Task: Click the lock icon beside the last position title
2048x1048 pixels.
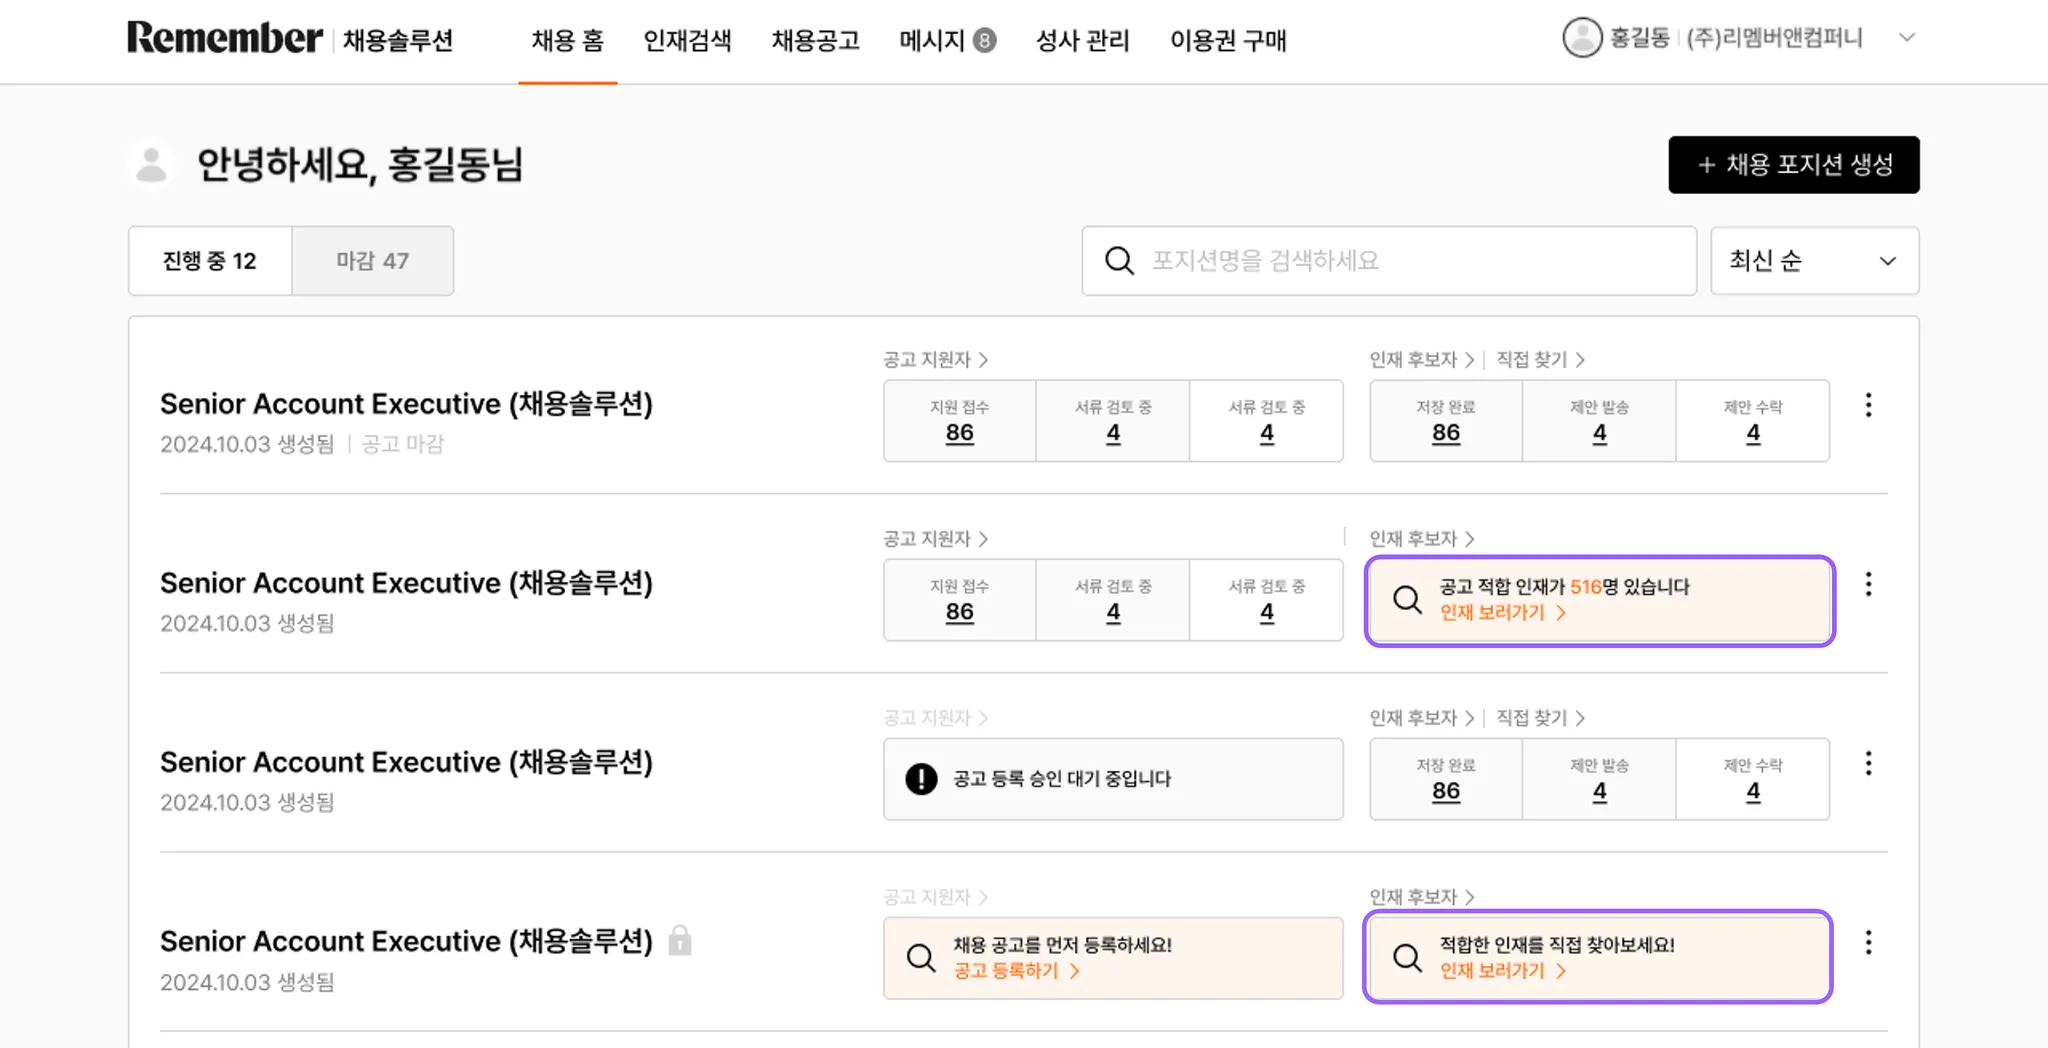Action: pyautogui.click(x=680, y=940)
